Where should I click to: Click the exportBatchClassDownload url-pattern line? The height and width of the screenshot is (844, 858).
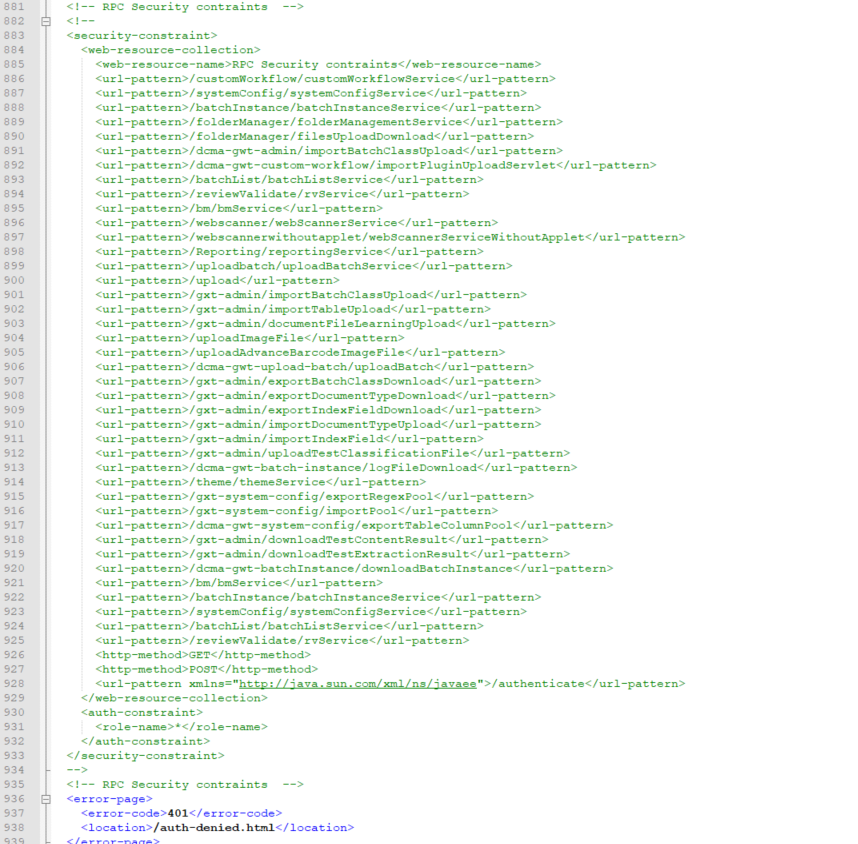click(x=318, y=381)
